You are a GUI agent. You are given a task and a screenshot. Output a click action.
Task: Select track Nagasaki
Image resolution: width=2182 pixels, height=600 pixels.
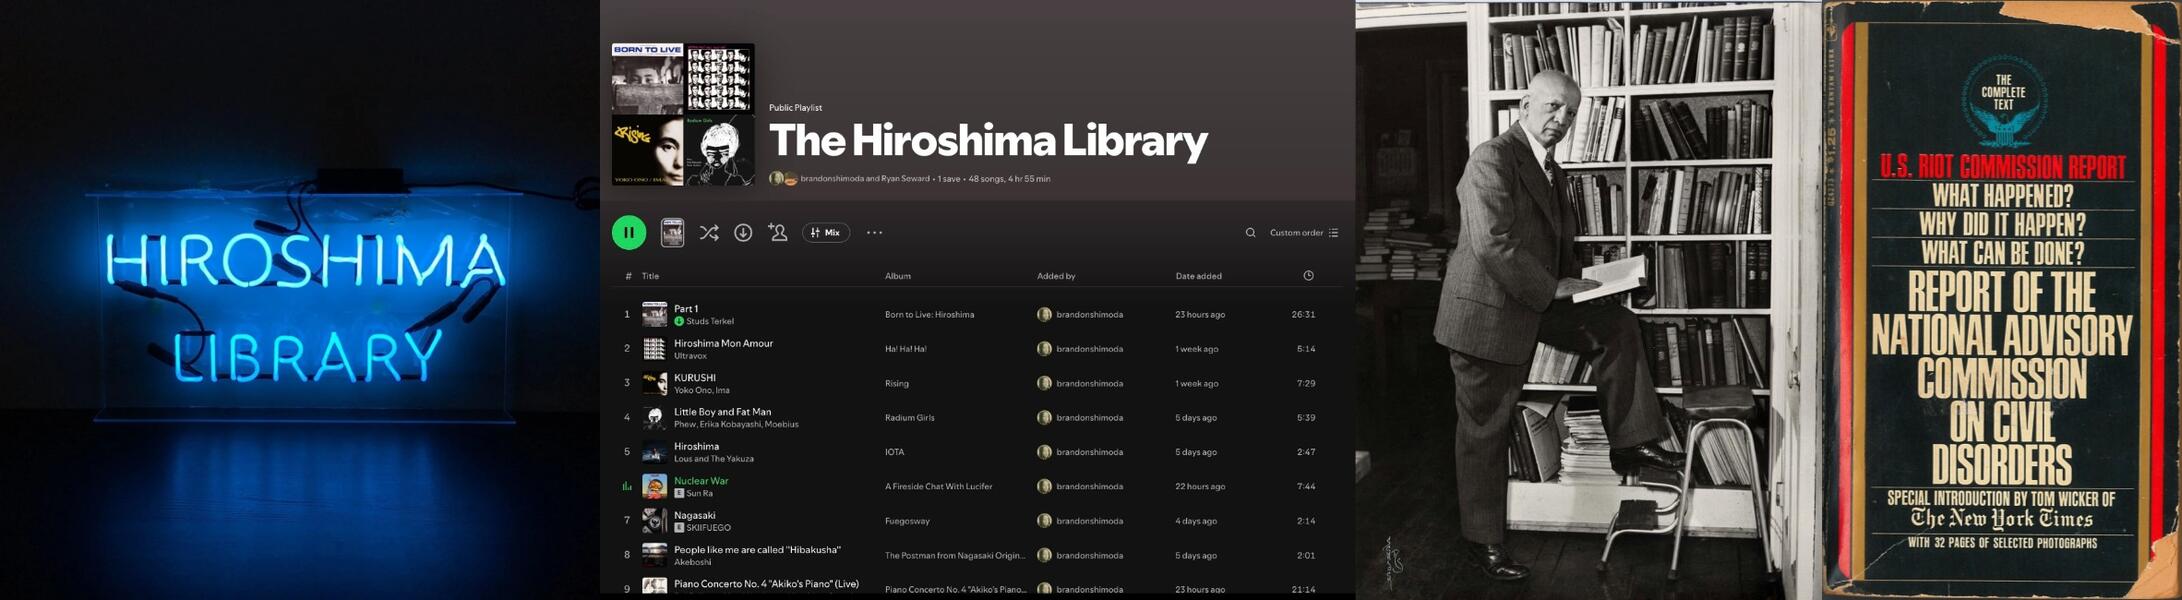[694, 515]
